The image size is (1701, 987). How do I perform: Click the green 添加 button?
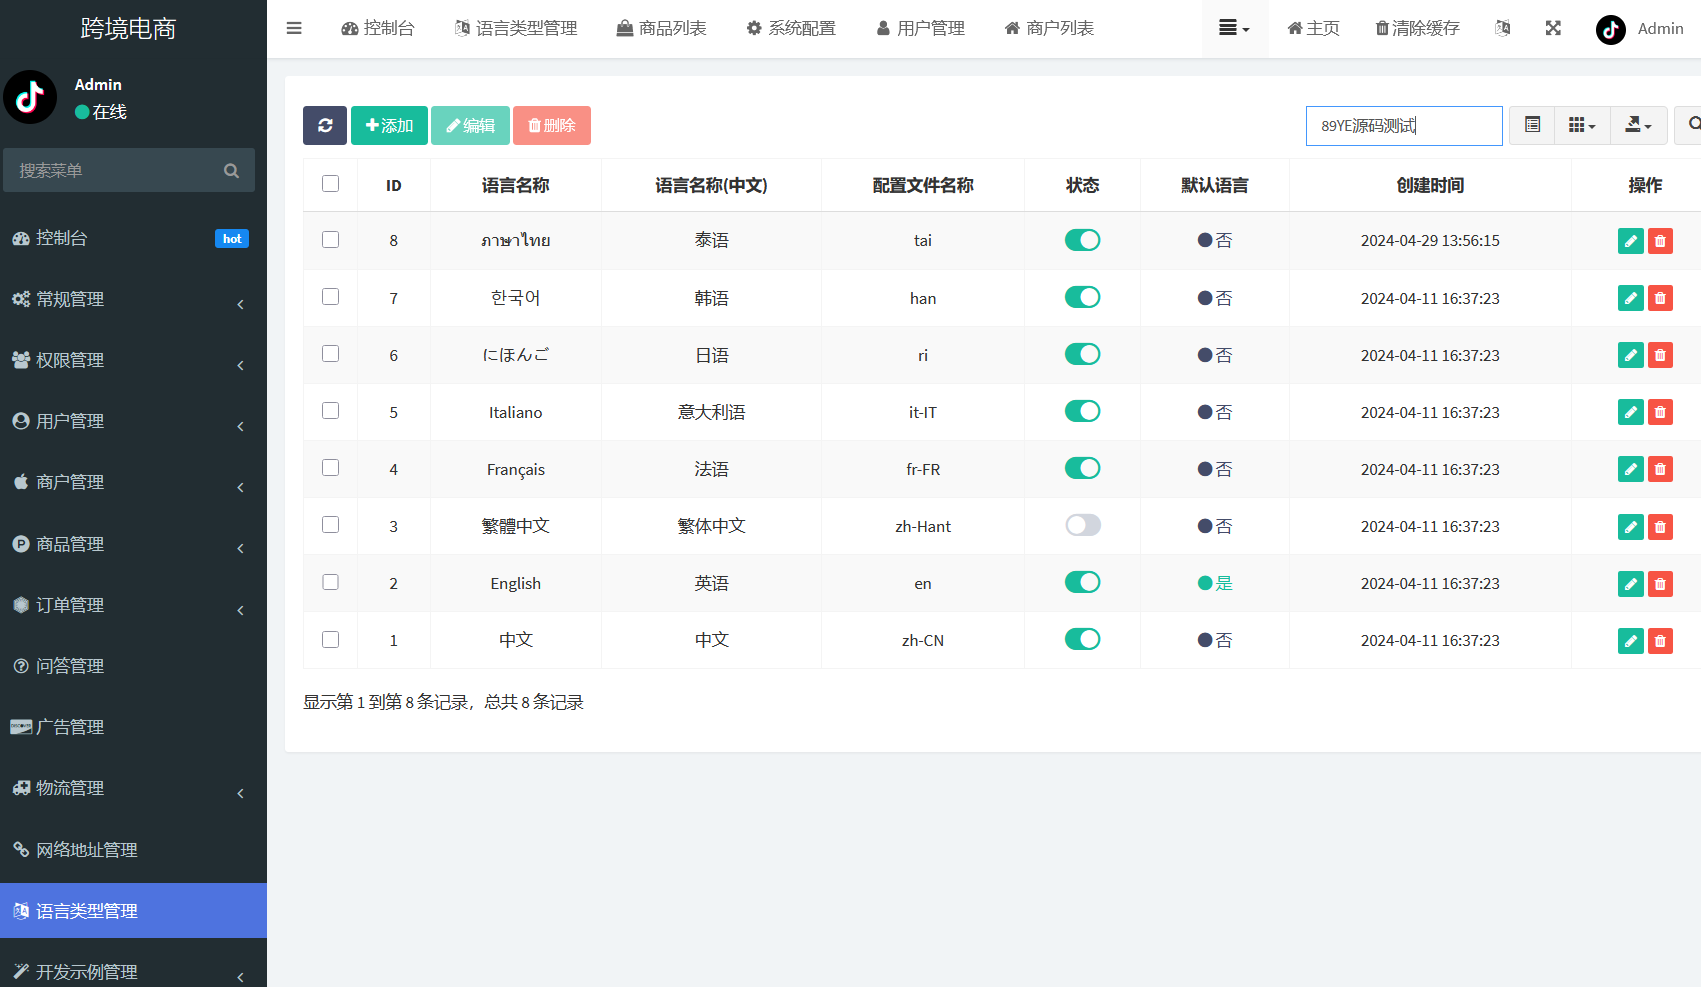[x=389, y=126]
